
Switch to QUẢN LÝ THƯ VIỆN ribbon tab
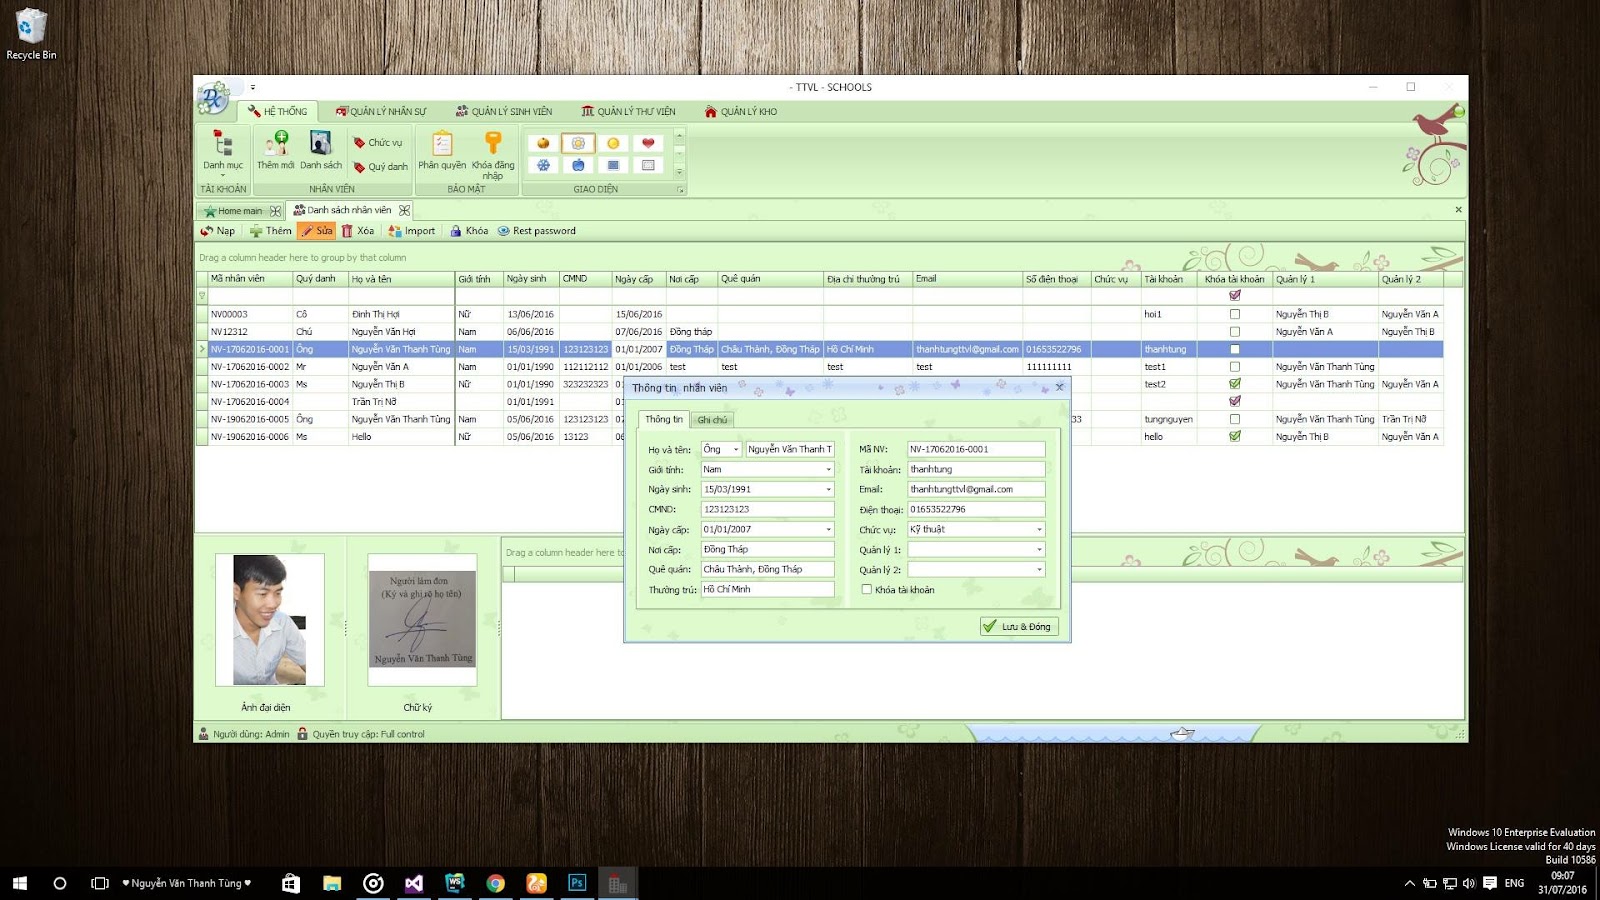click(629, 112)
